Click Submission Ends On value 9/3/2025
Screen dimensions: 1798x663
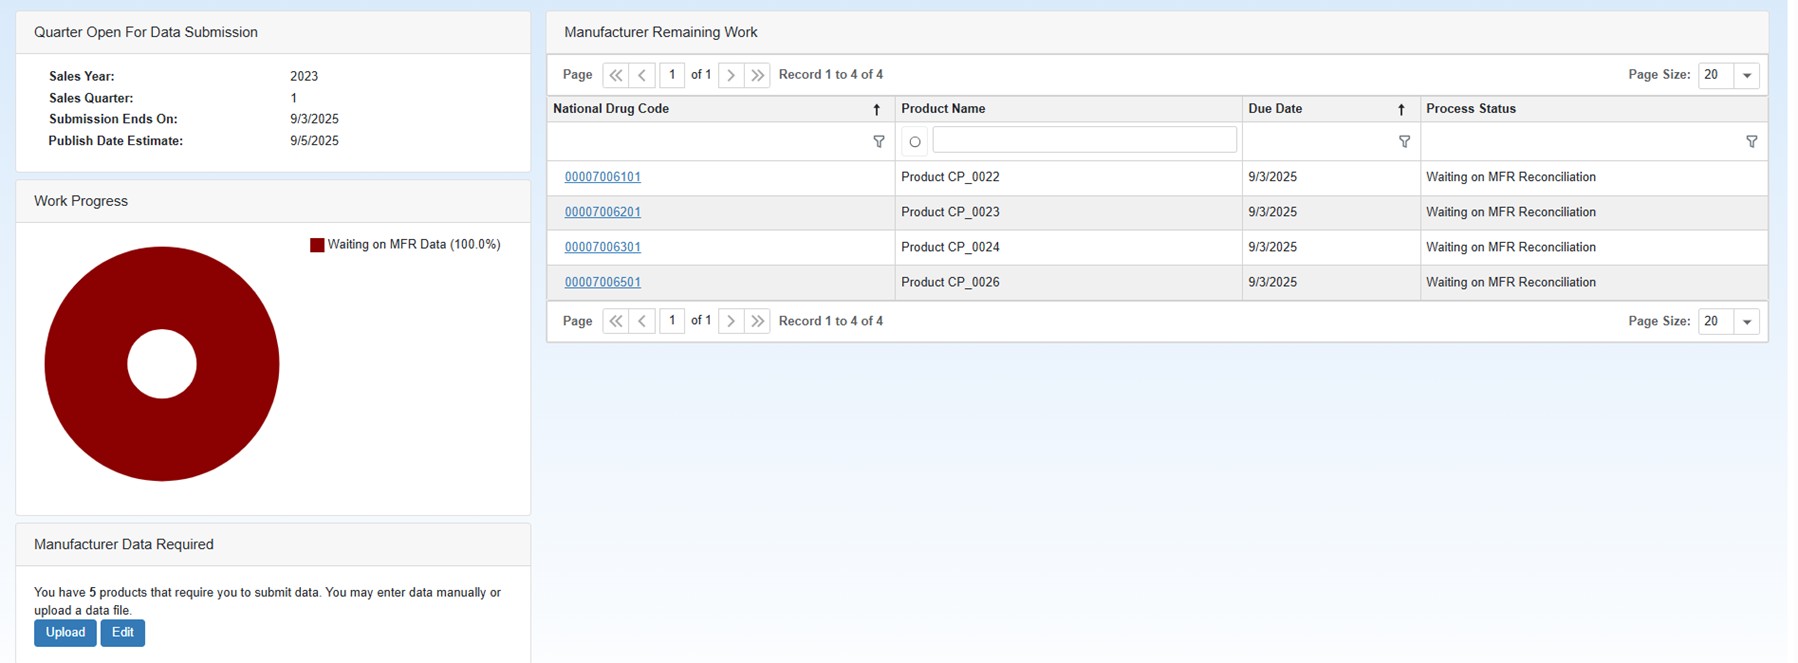pos(314,119)
